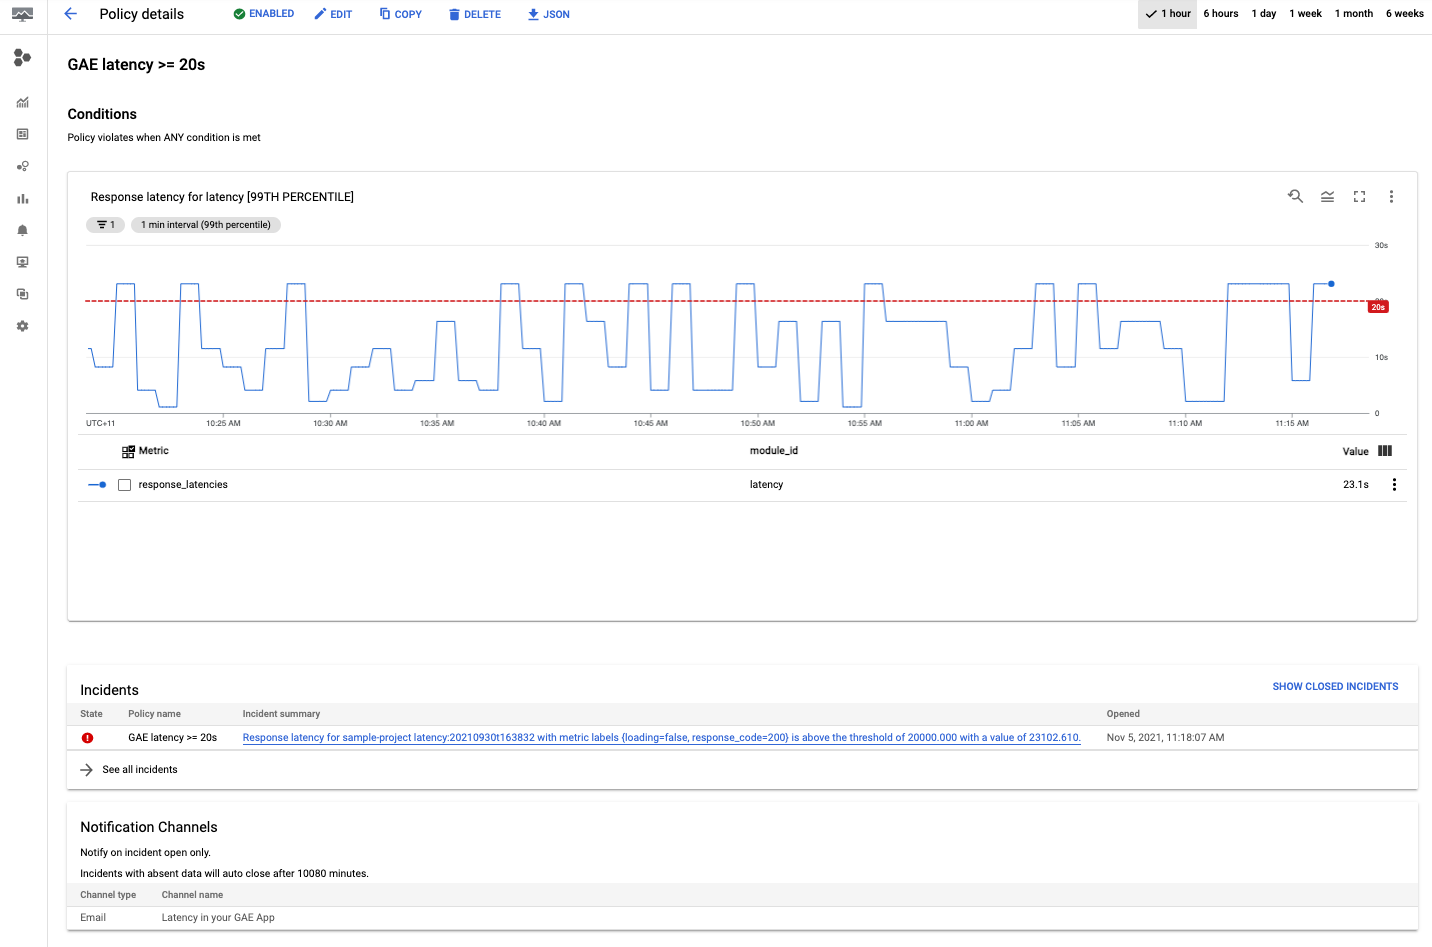
Task: Show closed incidents
Action: point(1335,686)
